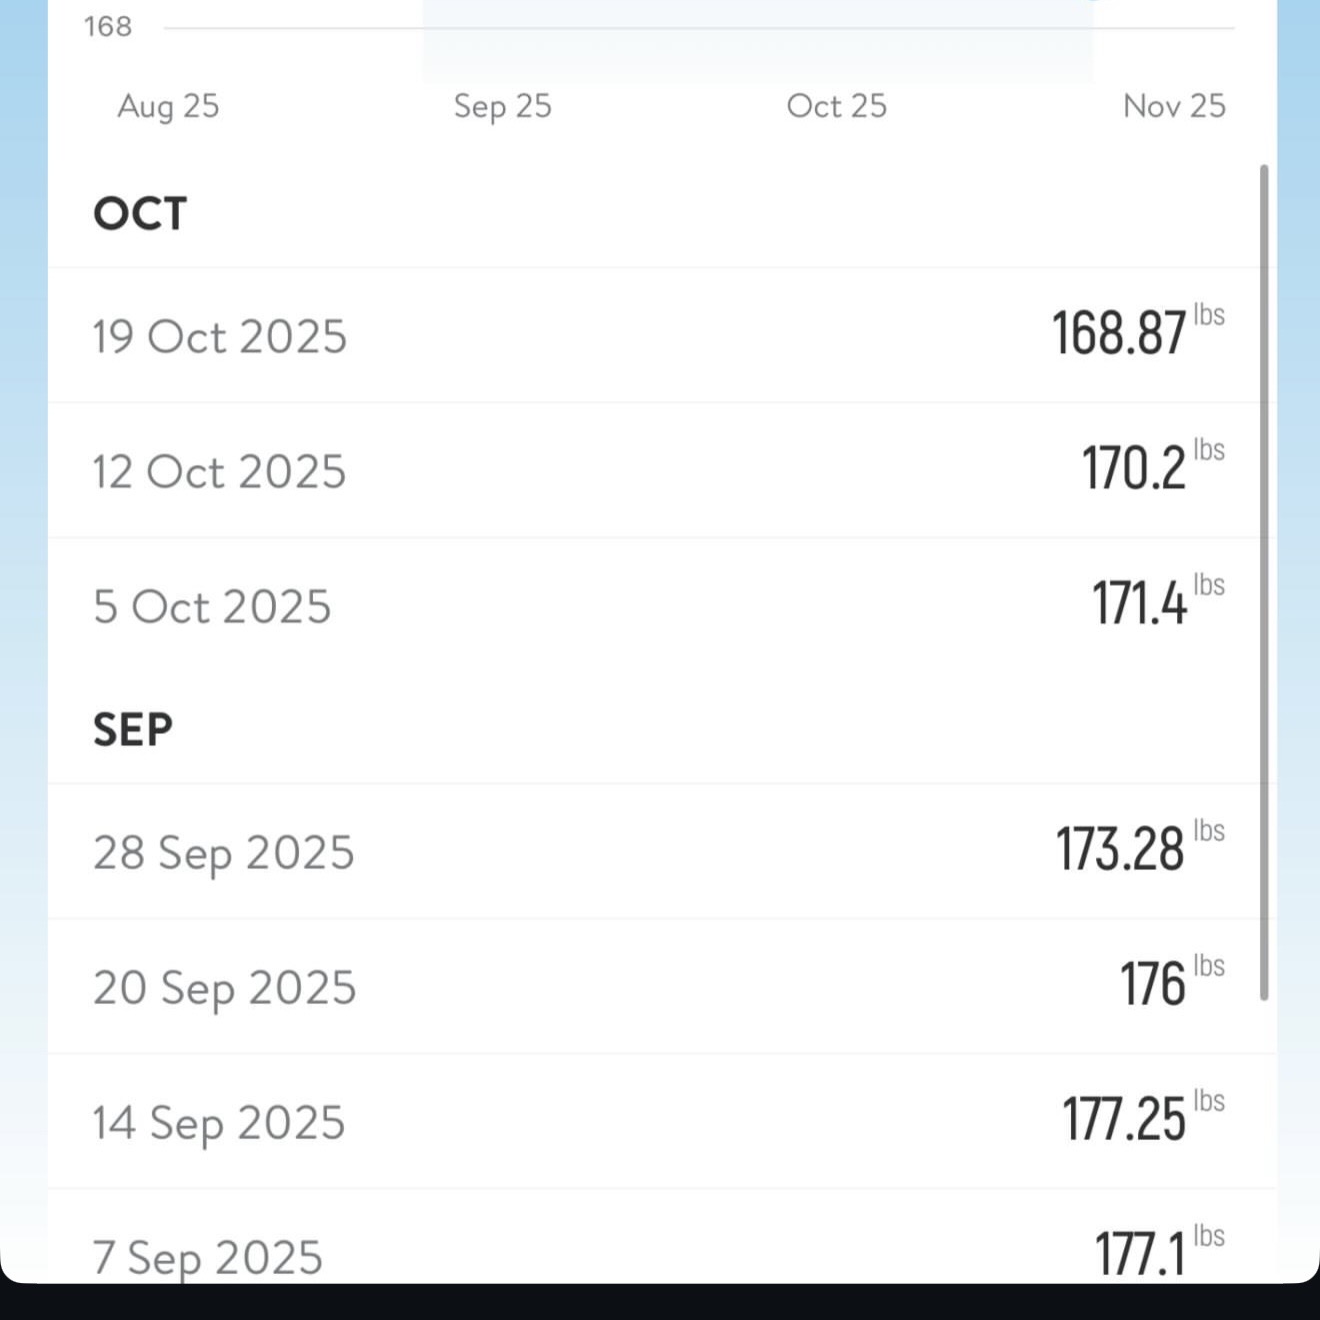Tap the 173.28 lbs weight value
1320x1320 pixels.
pyautogui.click(x=1120, y=850)
